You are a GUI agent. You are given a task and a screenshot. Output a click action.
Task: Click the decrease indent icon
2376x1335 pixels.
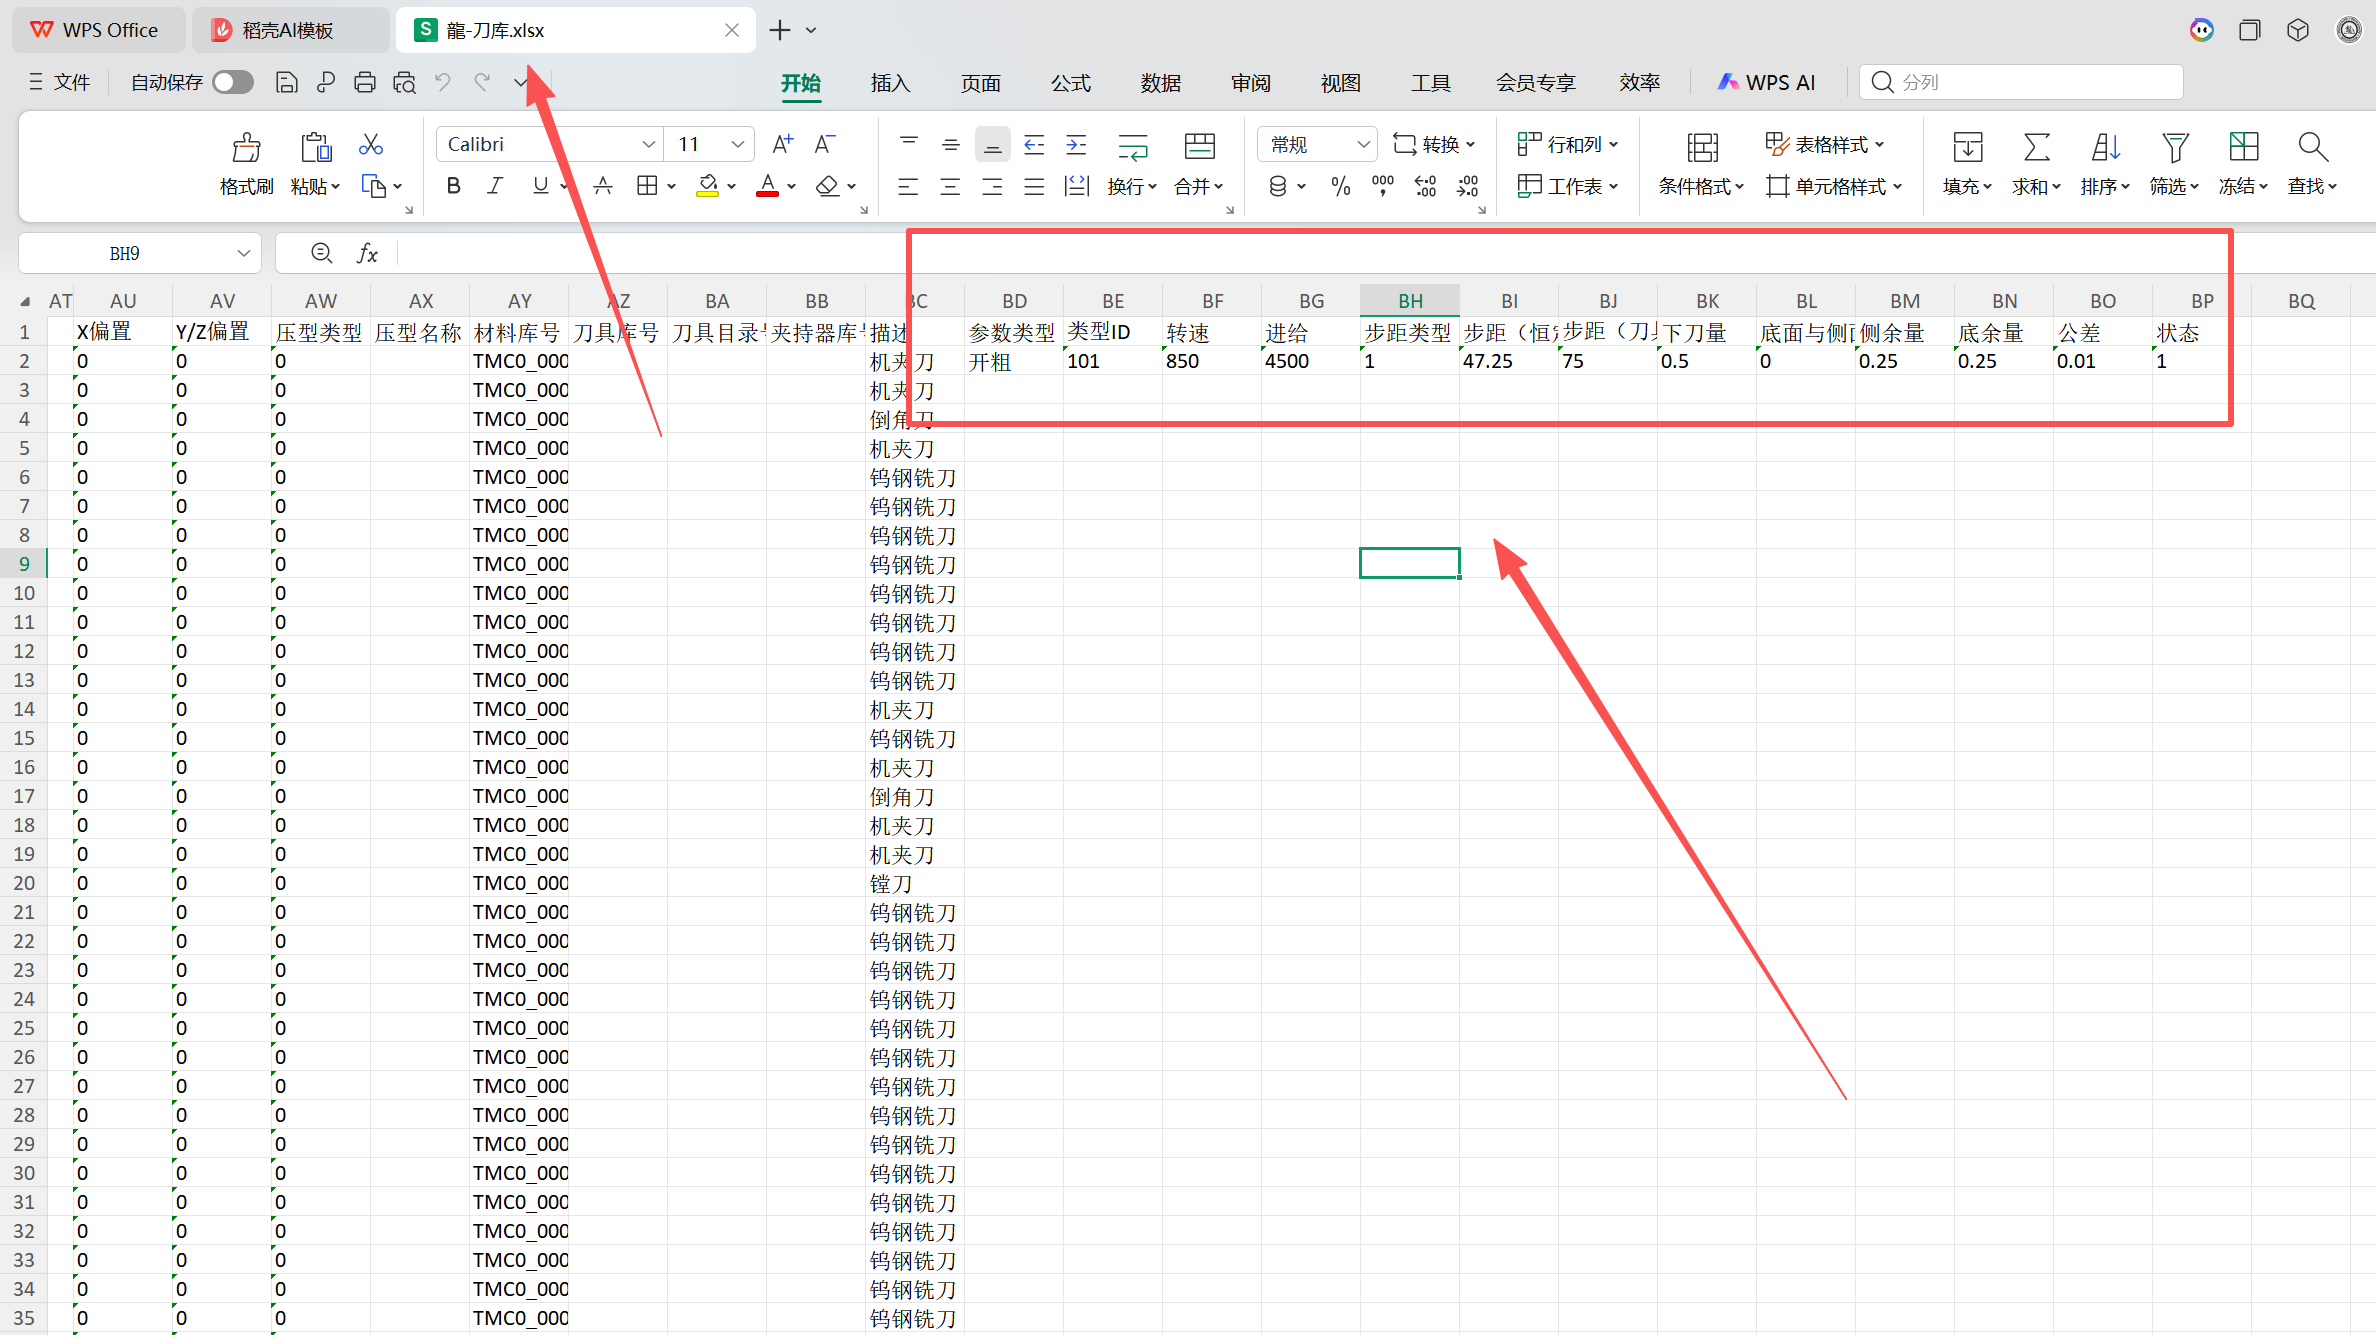click(1034, 144)
